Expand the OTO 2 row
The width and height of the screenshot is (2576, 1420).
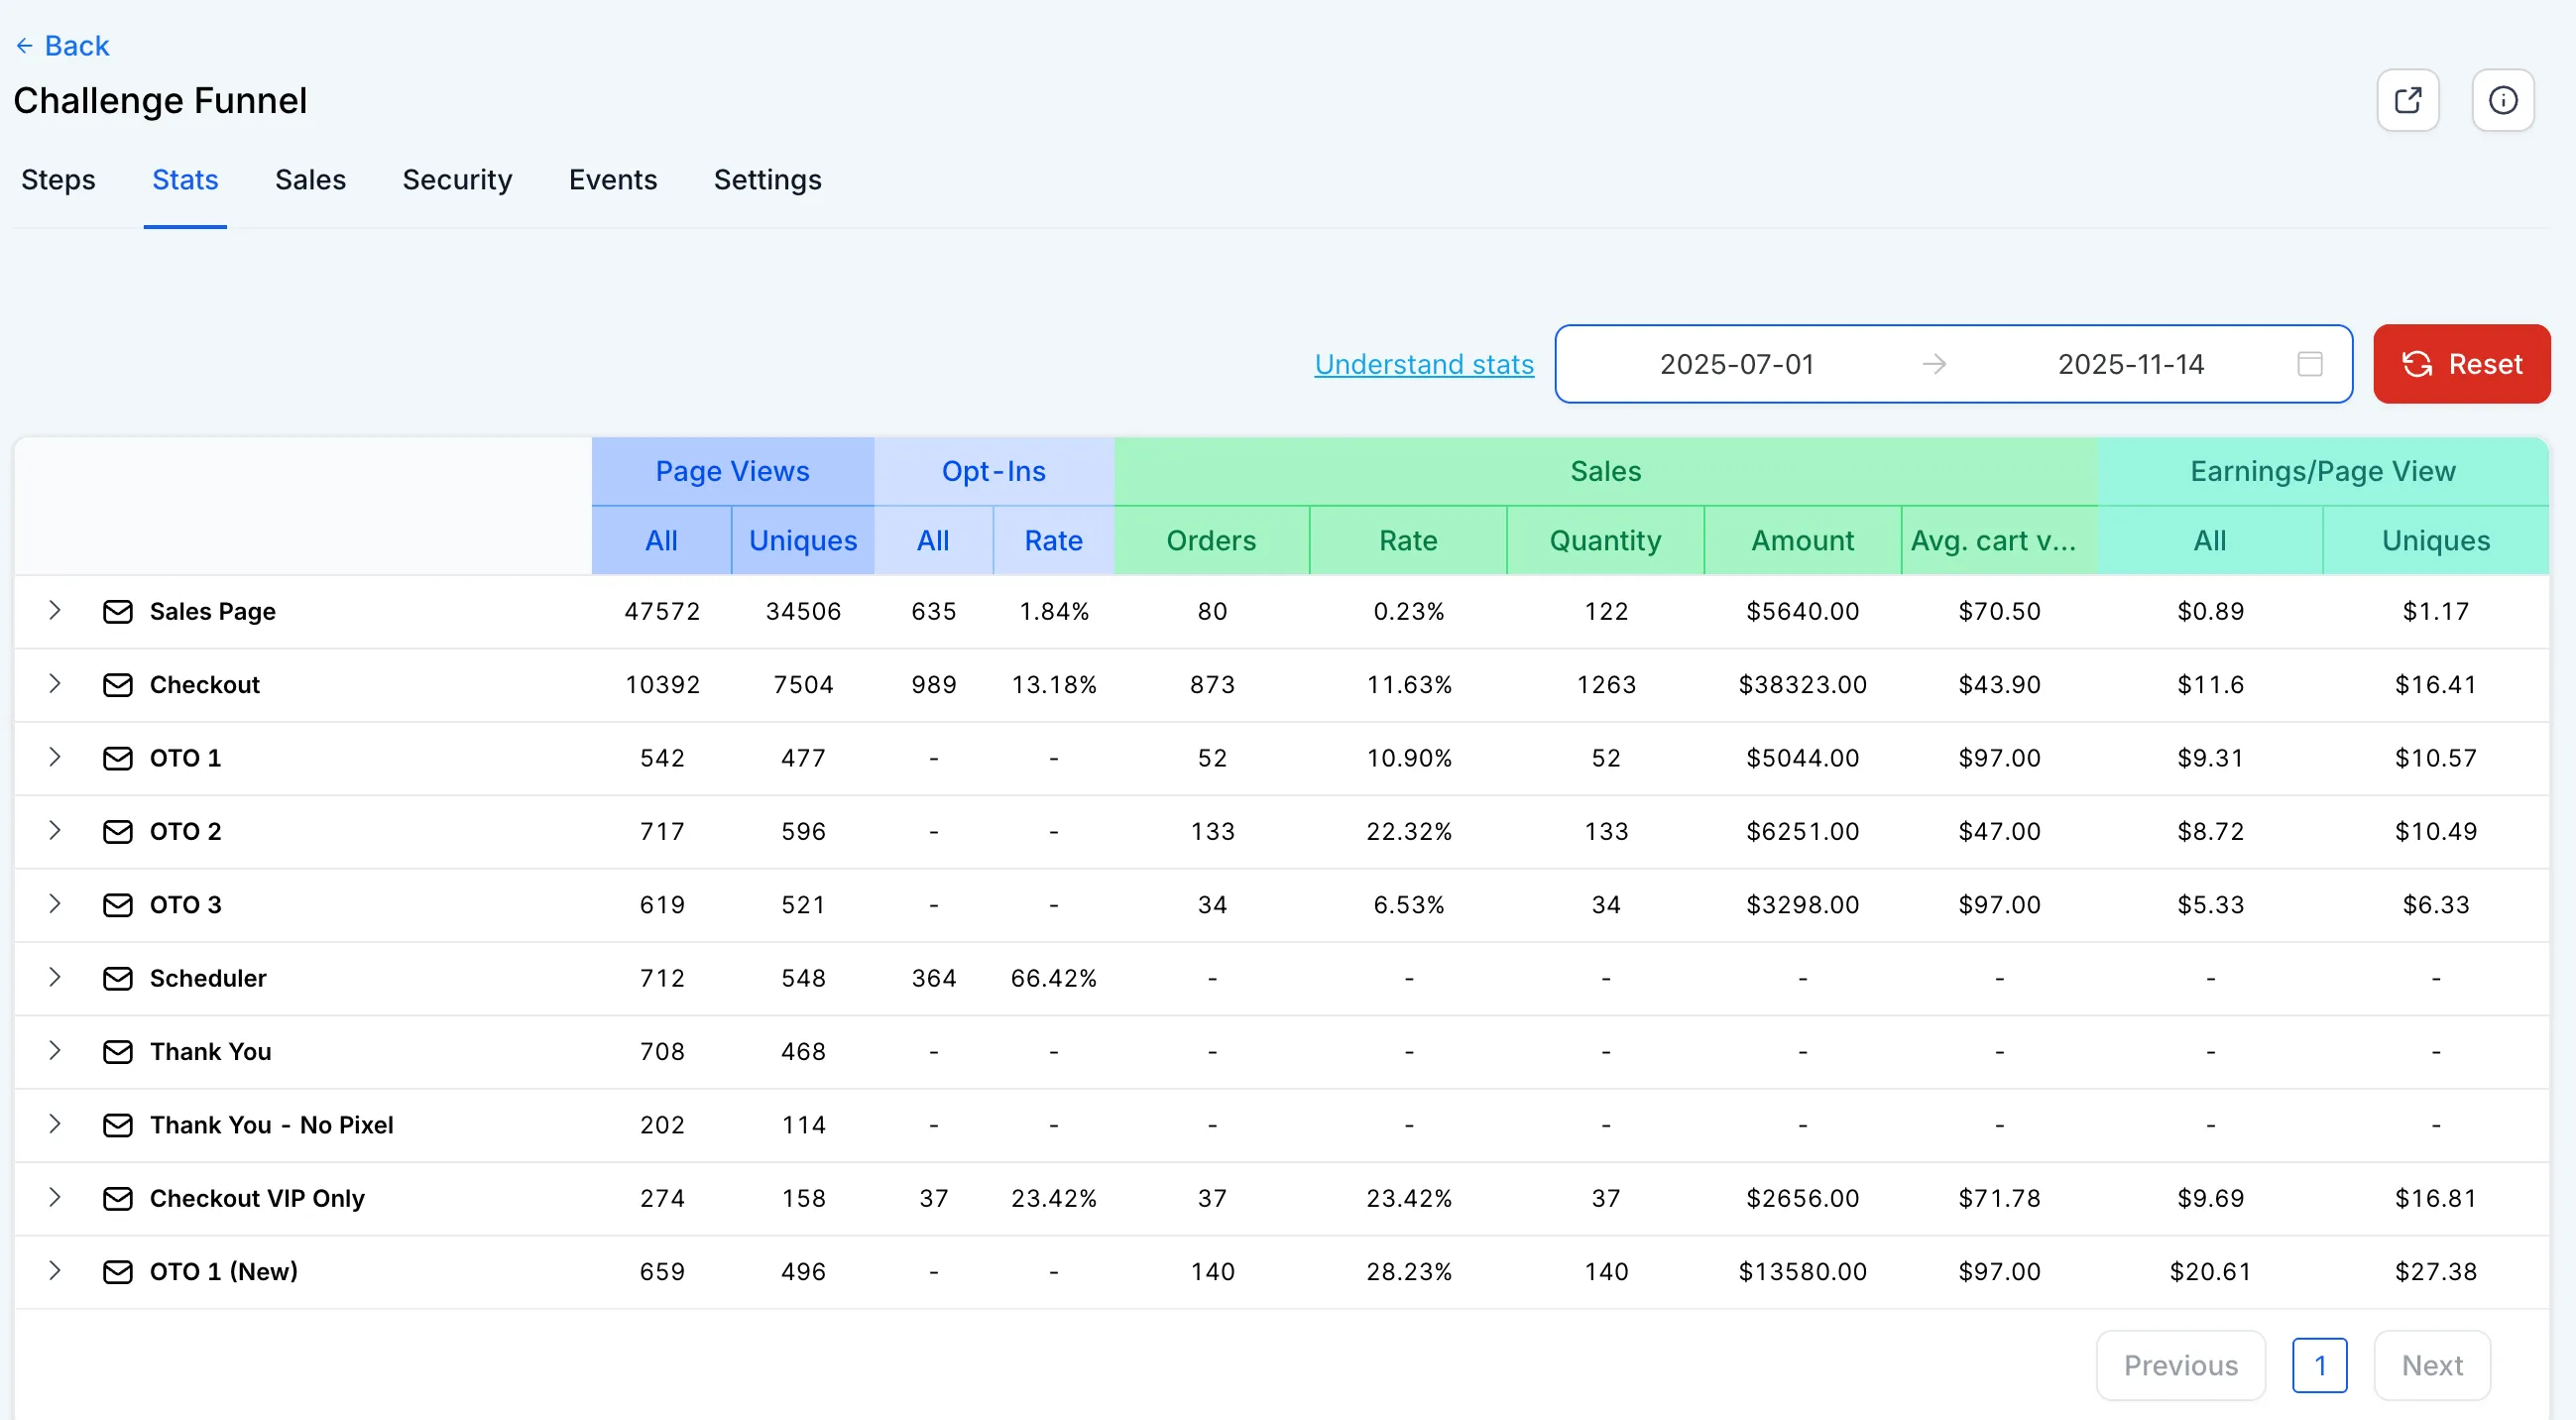pos(55,830)
